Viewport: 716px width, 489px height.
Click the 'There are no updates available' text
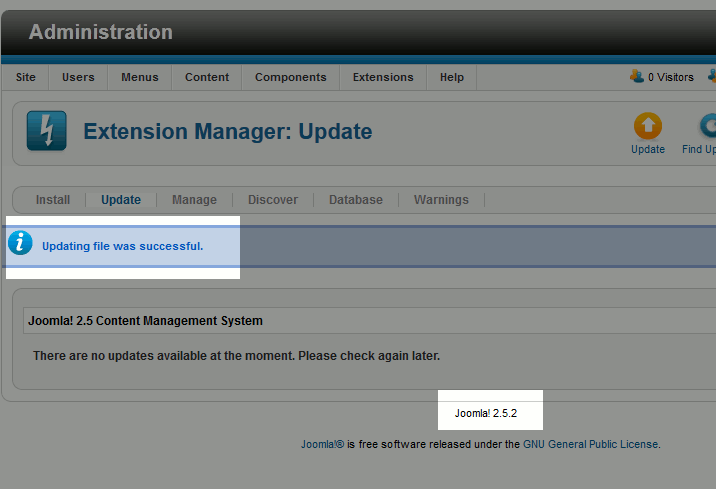(x=236, y=356)
